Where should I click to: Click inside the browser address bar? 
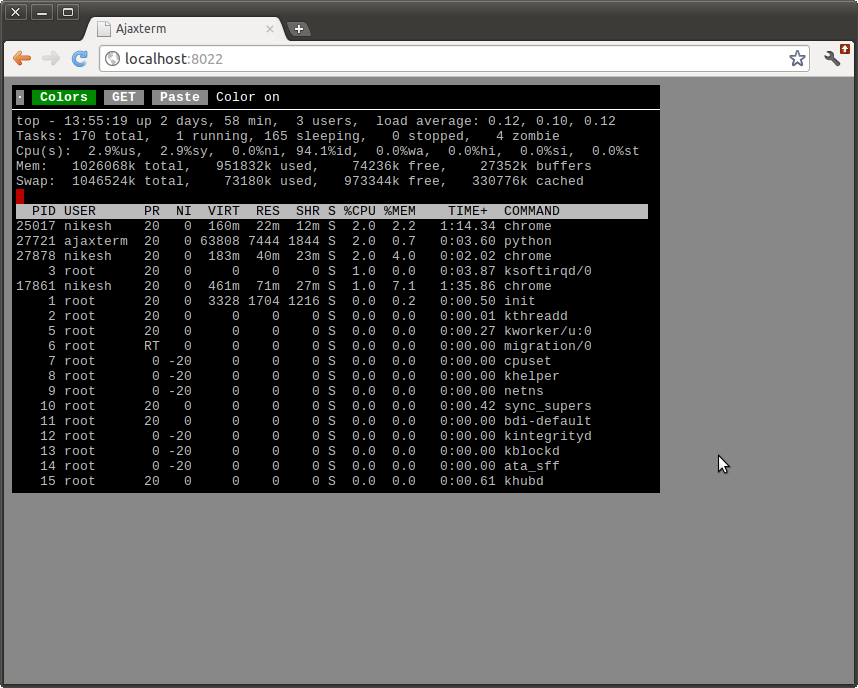400,59
